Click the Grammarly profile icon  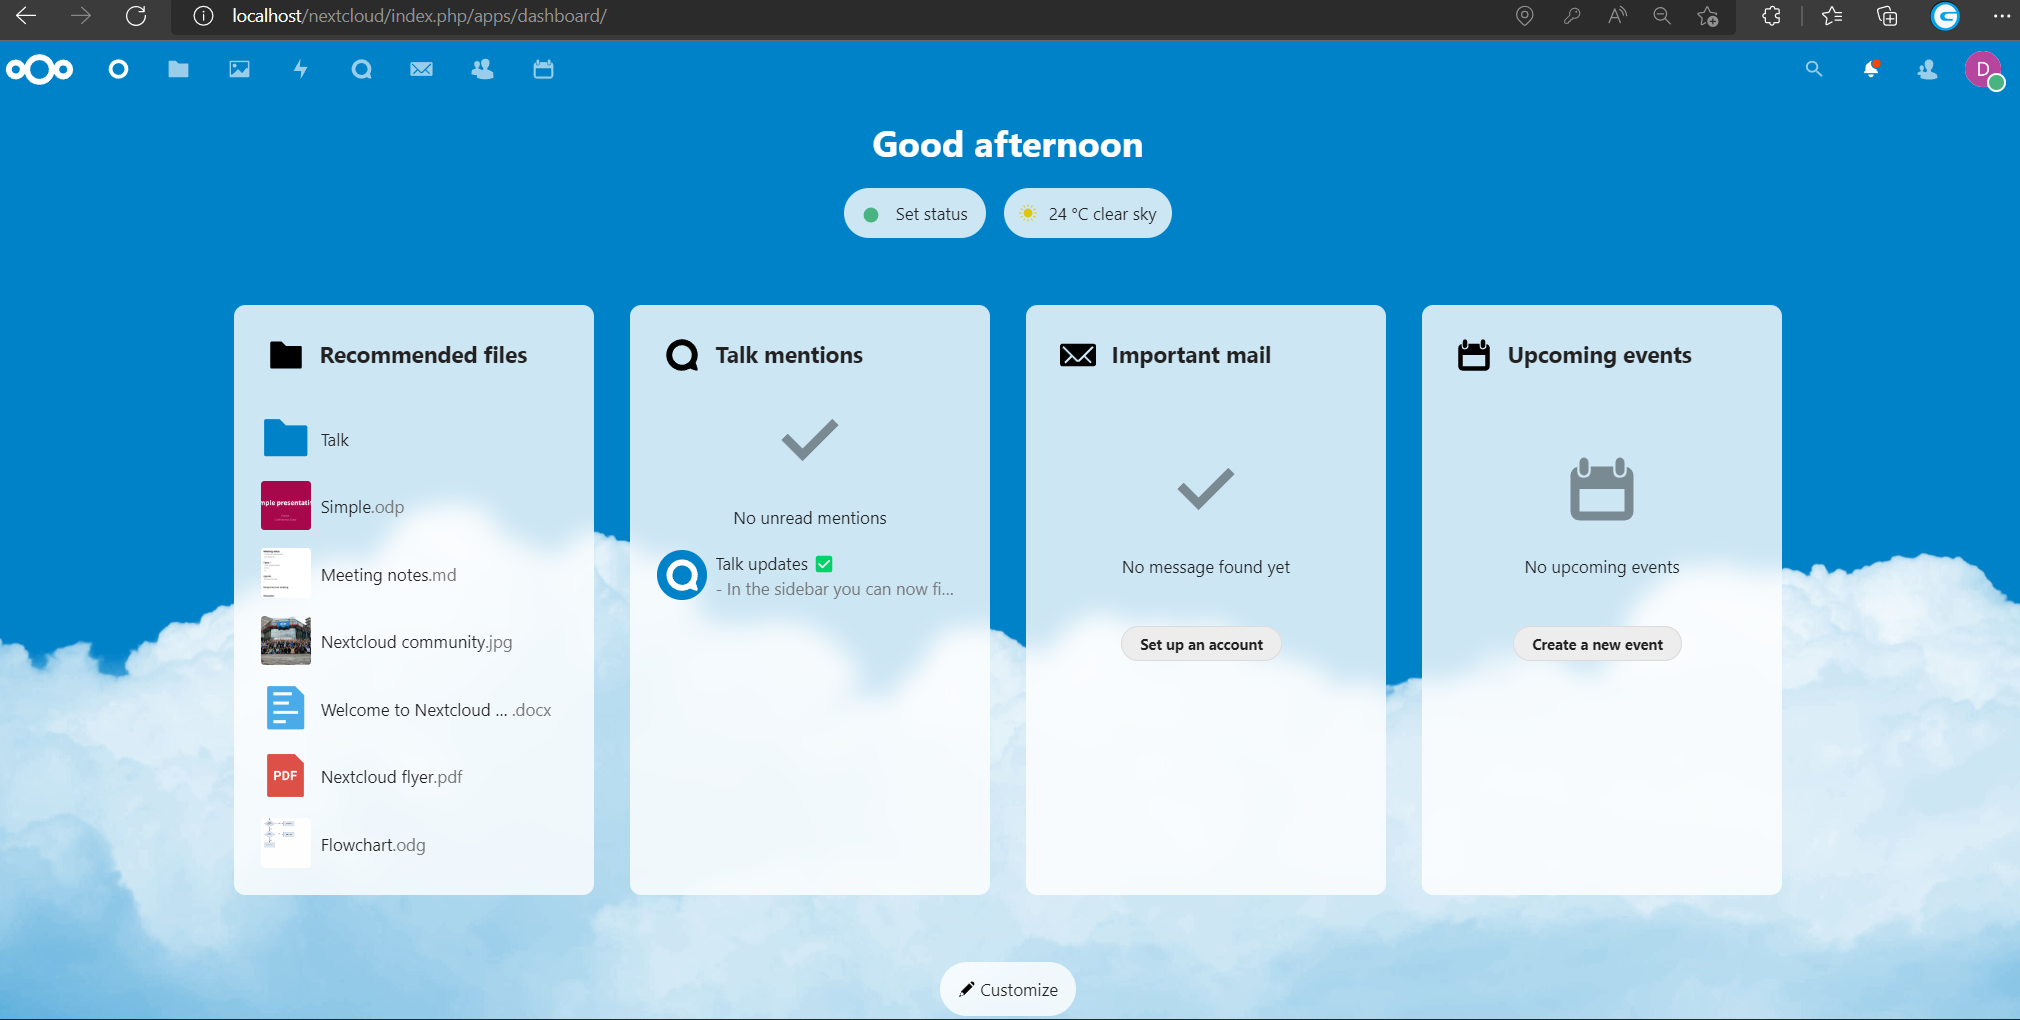tap(1945, 16)
